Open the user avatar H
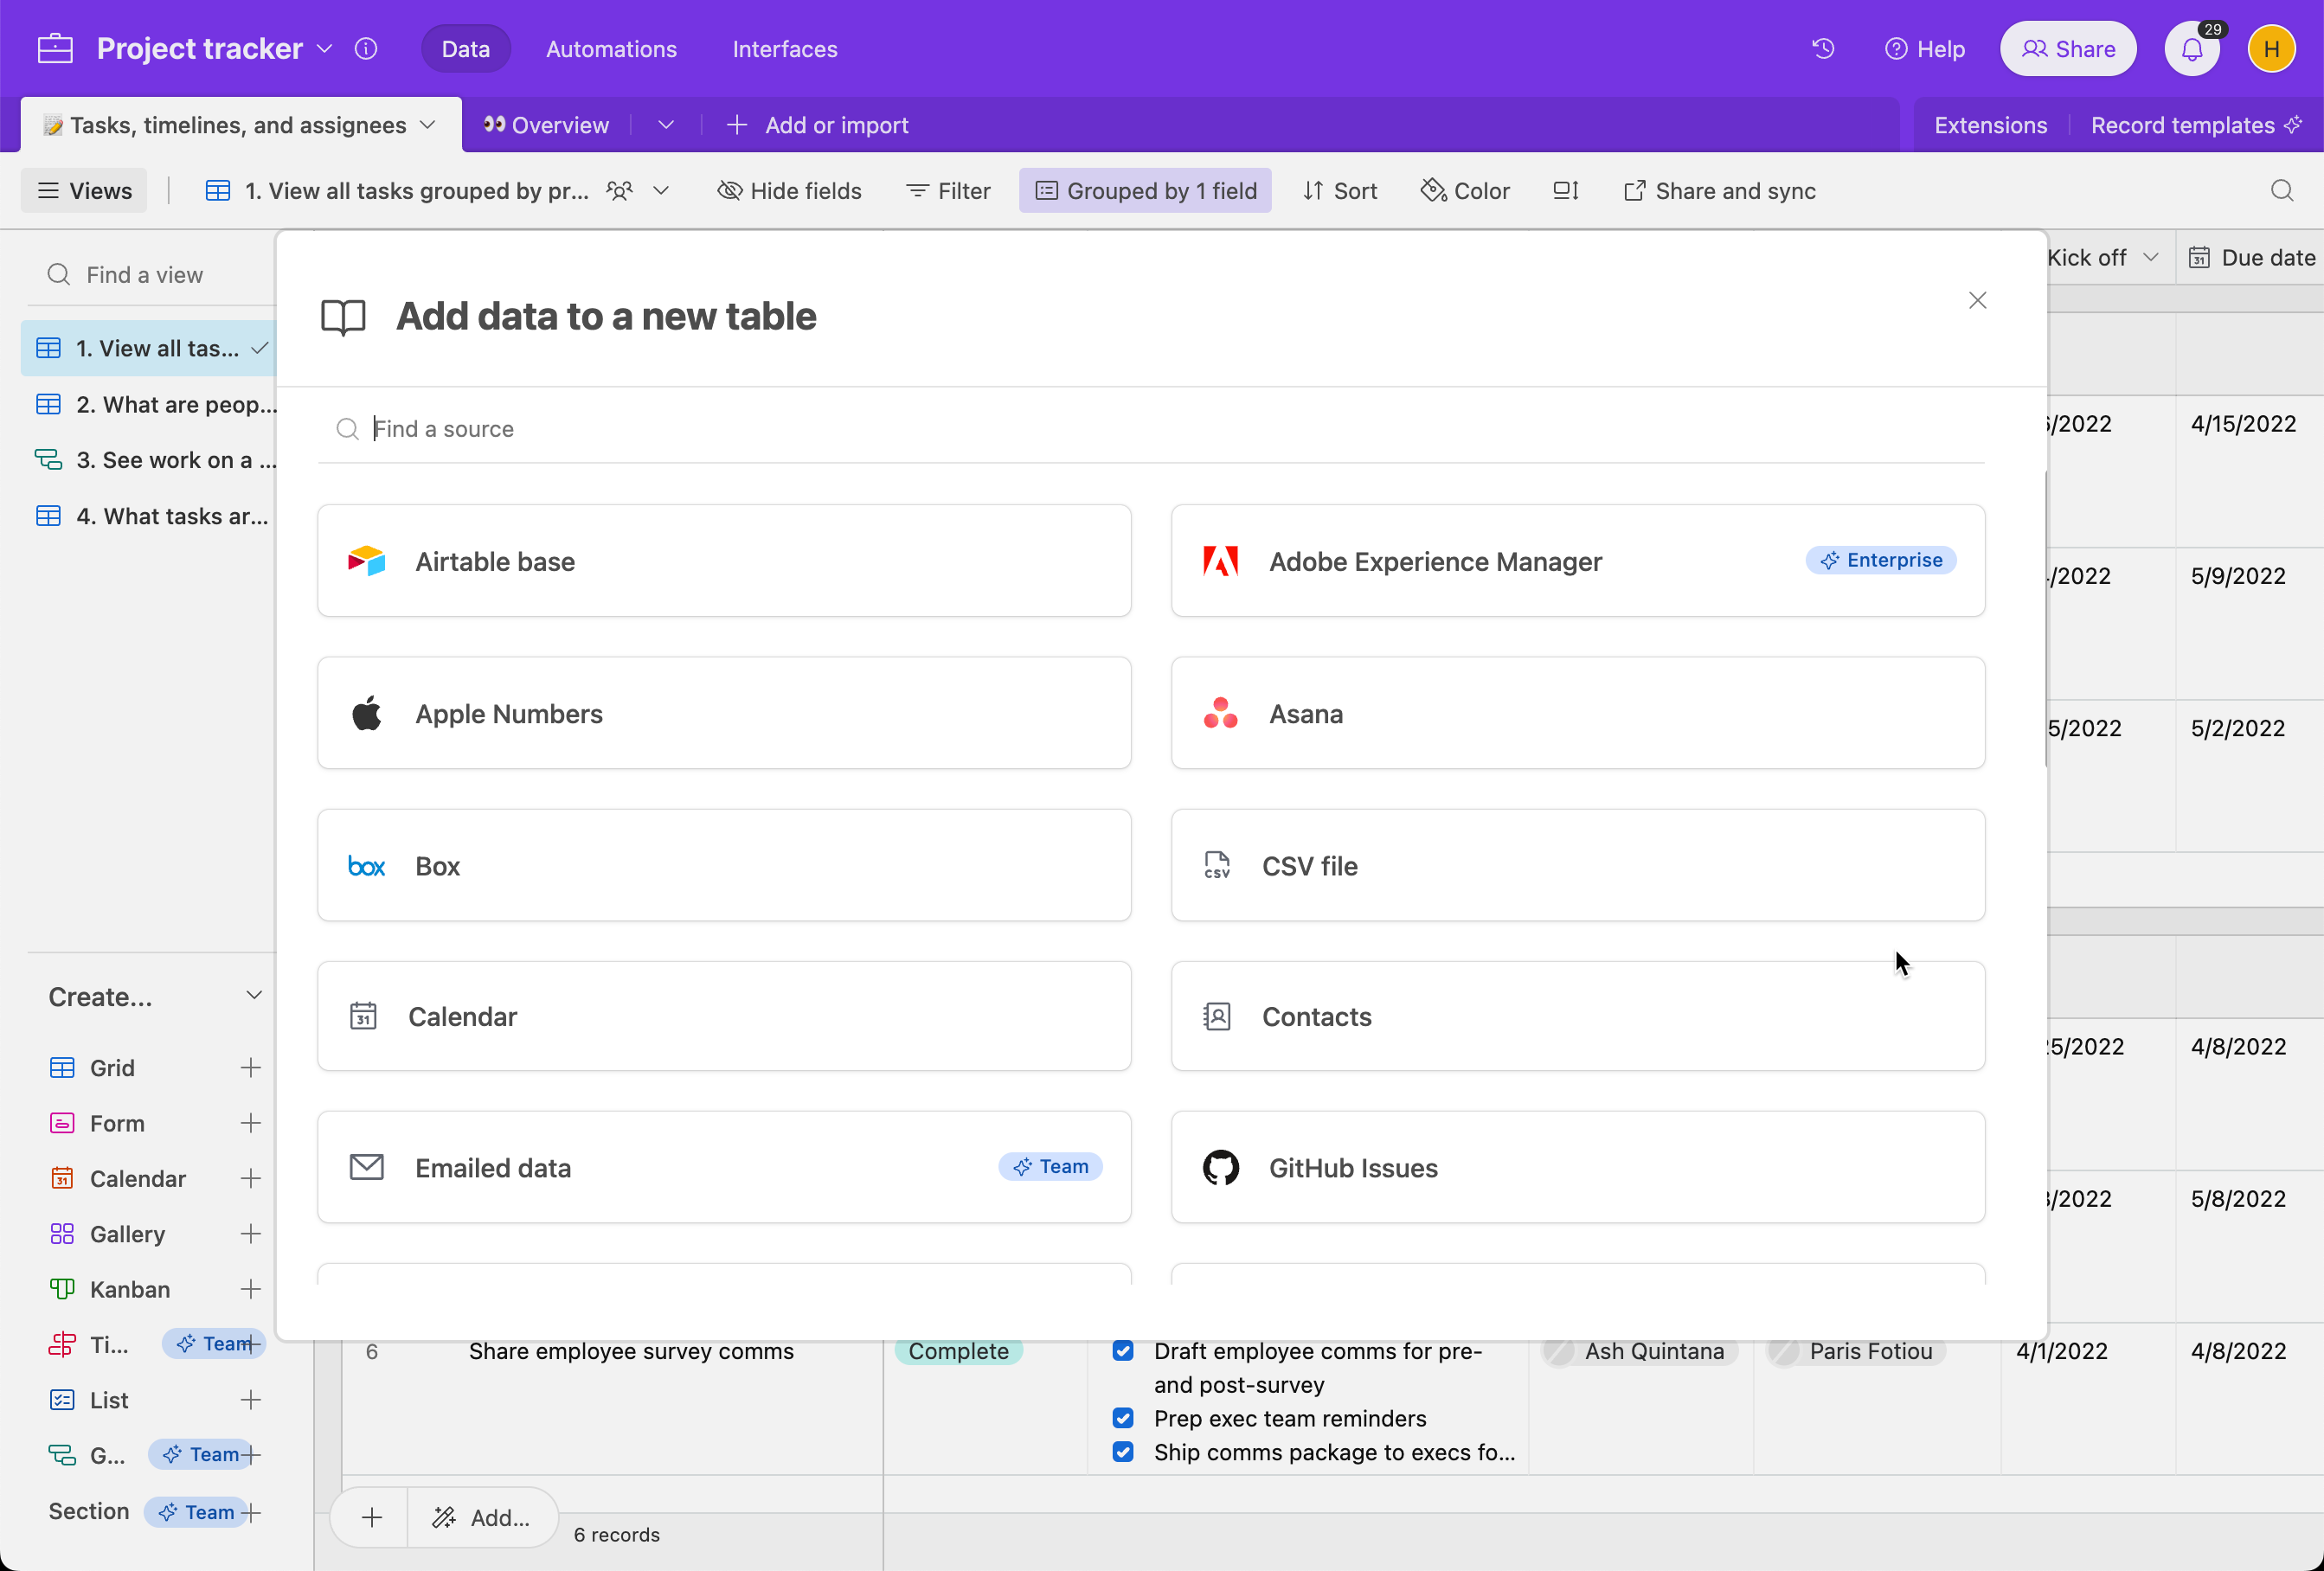Viewport: 2324px width, 1571px height. coord(2271,49)
